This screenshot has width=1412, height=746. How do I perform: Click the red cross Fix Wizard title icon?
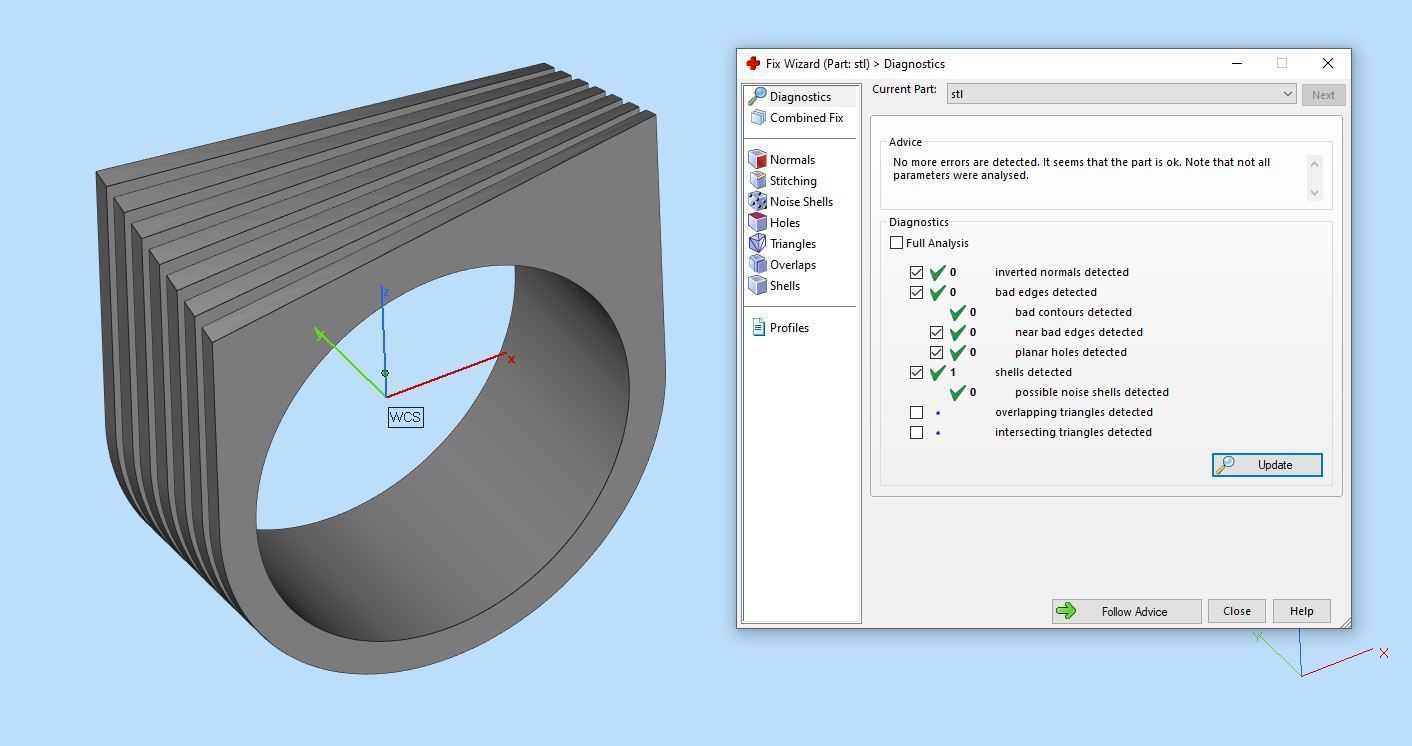pyautogui.click(x=753, y=63)
